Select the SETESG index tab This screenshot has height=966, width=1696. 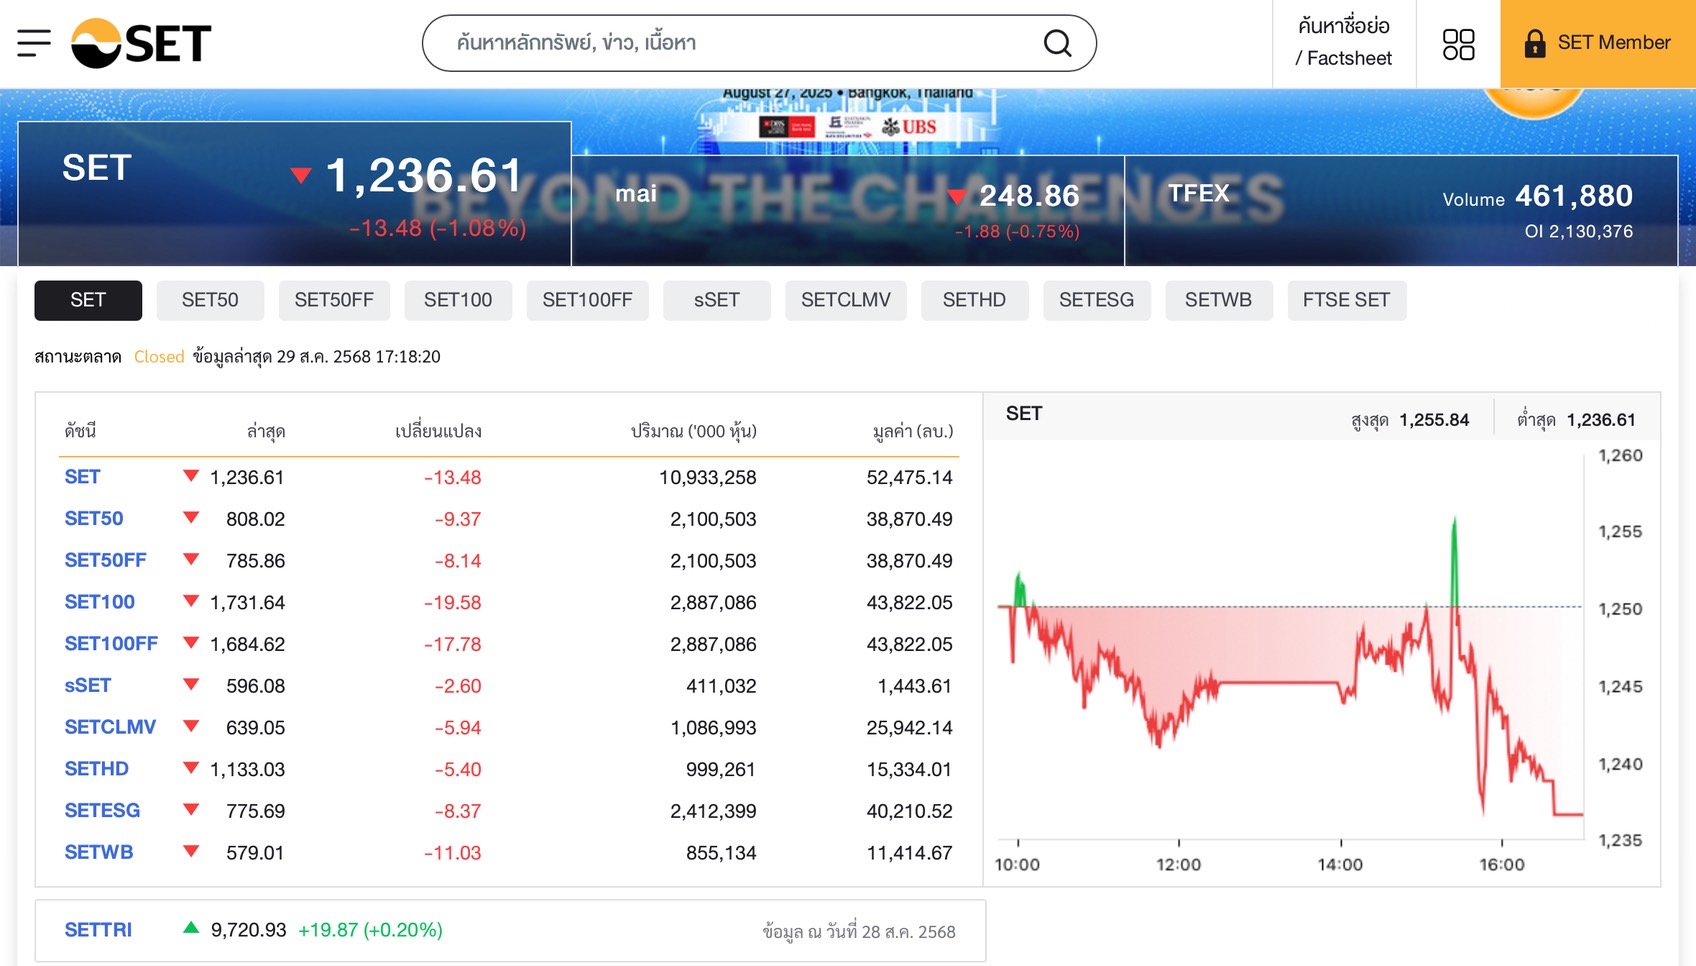point(1096,300)
